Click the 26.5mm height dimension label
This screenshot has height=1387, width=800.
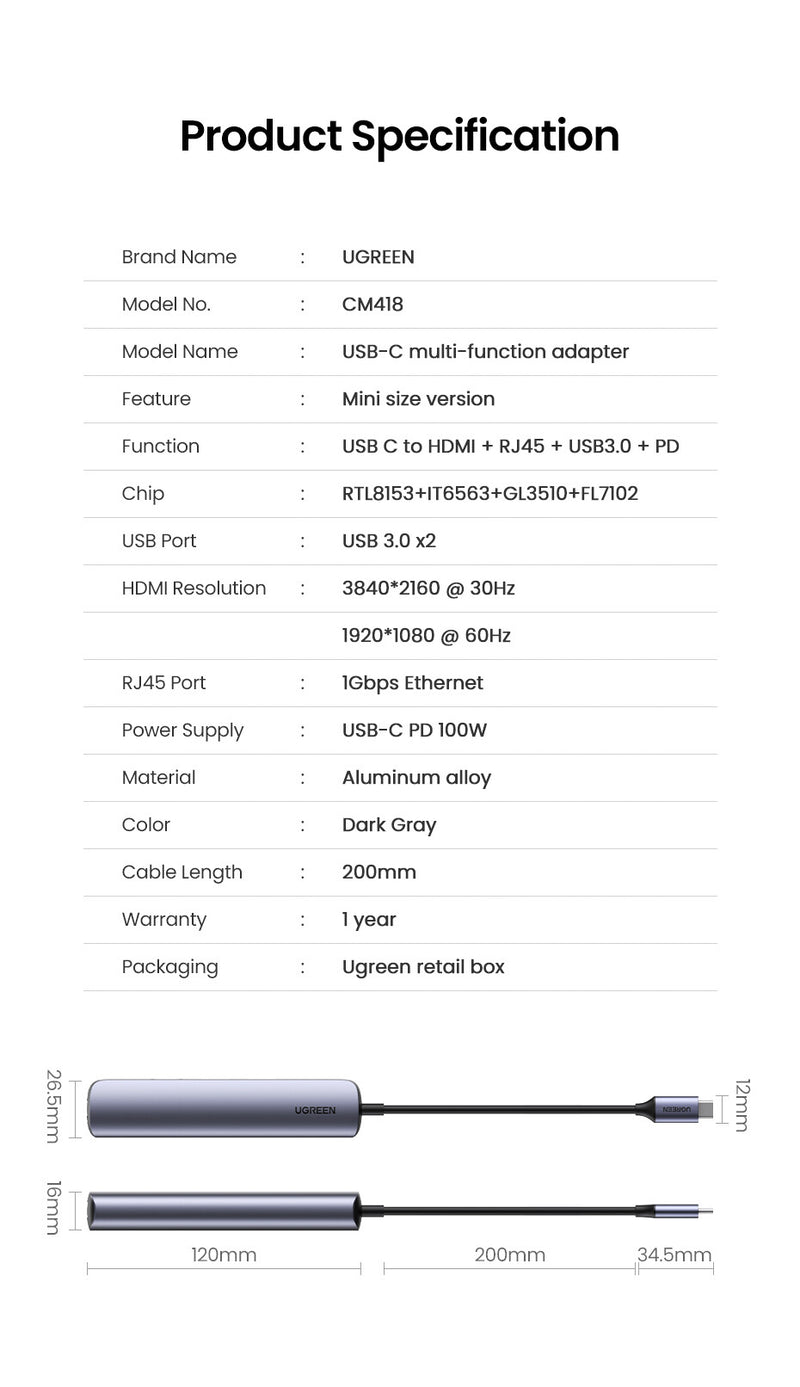point(53,1106)
